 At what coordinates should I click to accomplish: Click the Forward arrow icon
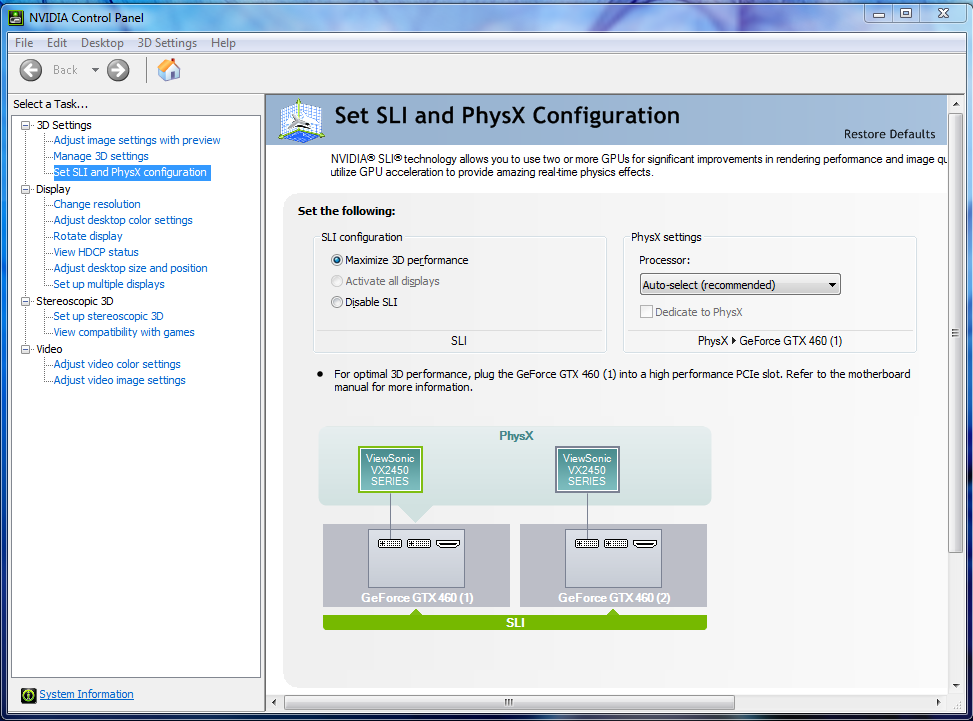(x=118, y=70)
